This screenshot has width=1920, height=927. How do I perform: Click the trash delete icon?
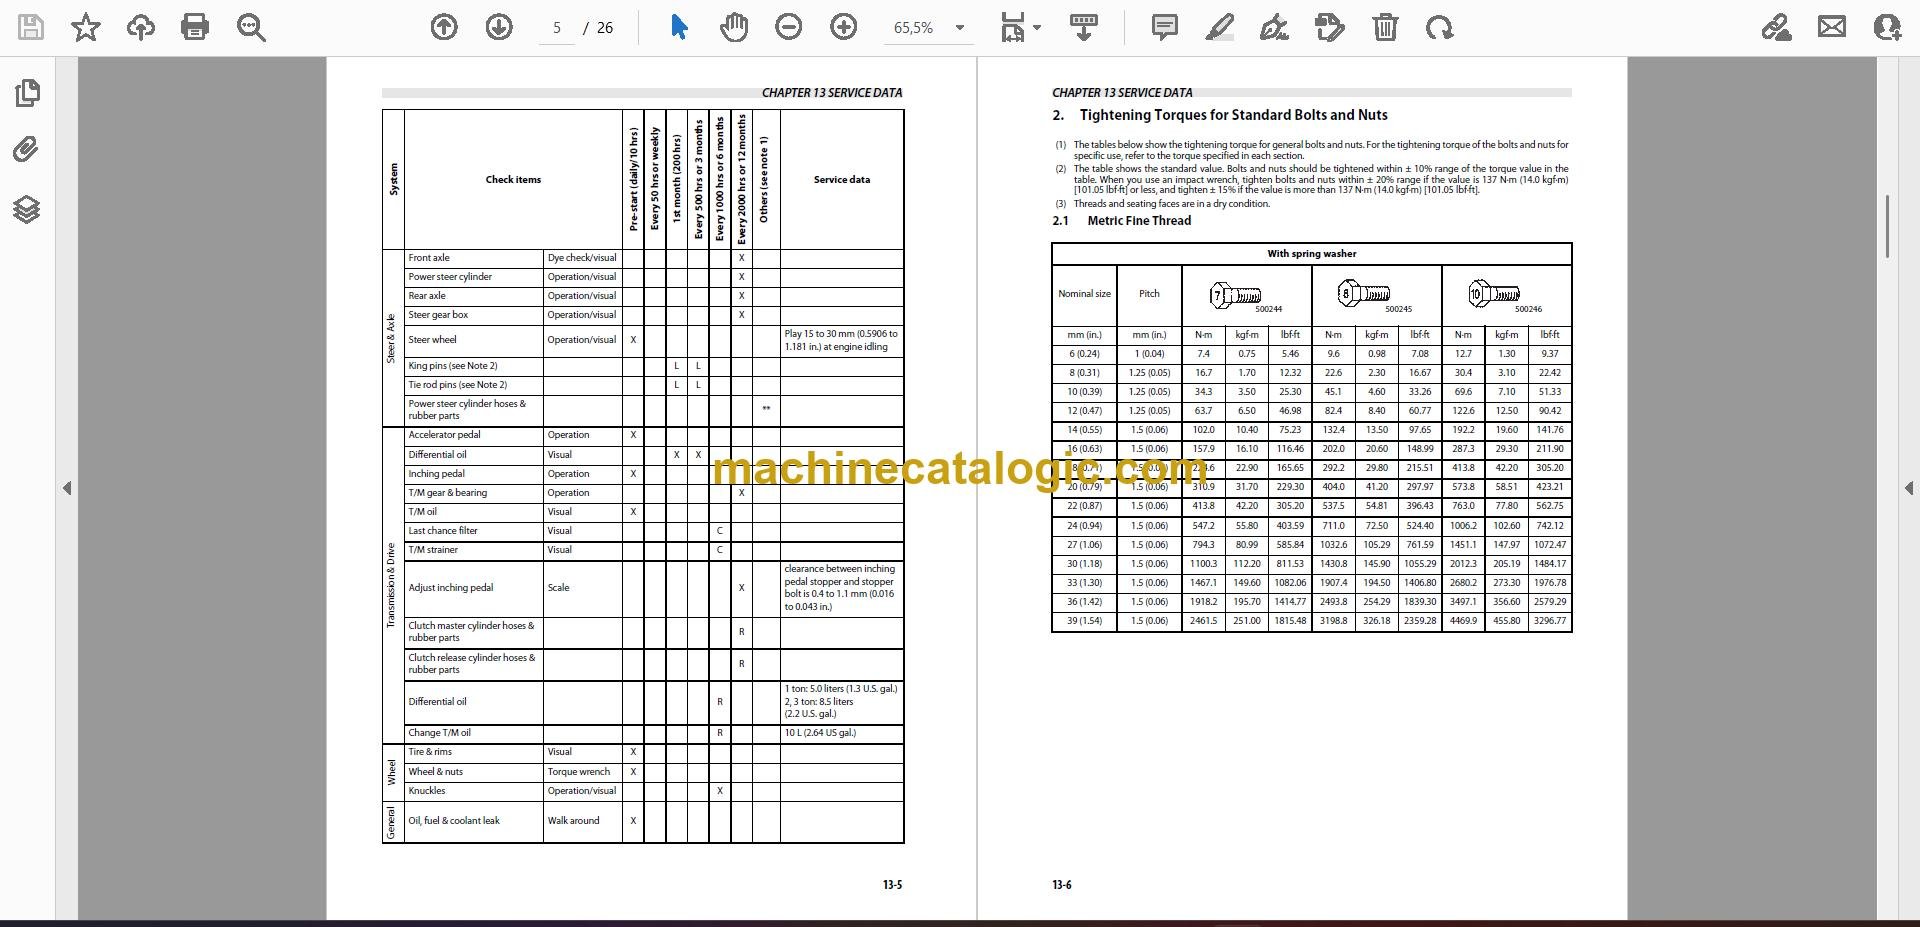[1385, 27]
